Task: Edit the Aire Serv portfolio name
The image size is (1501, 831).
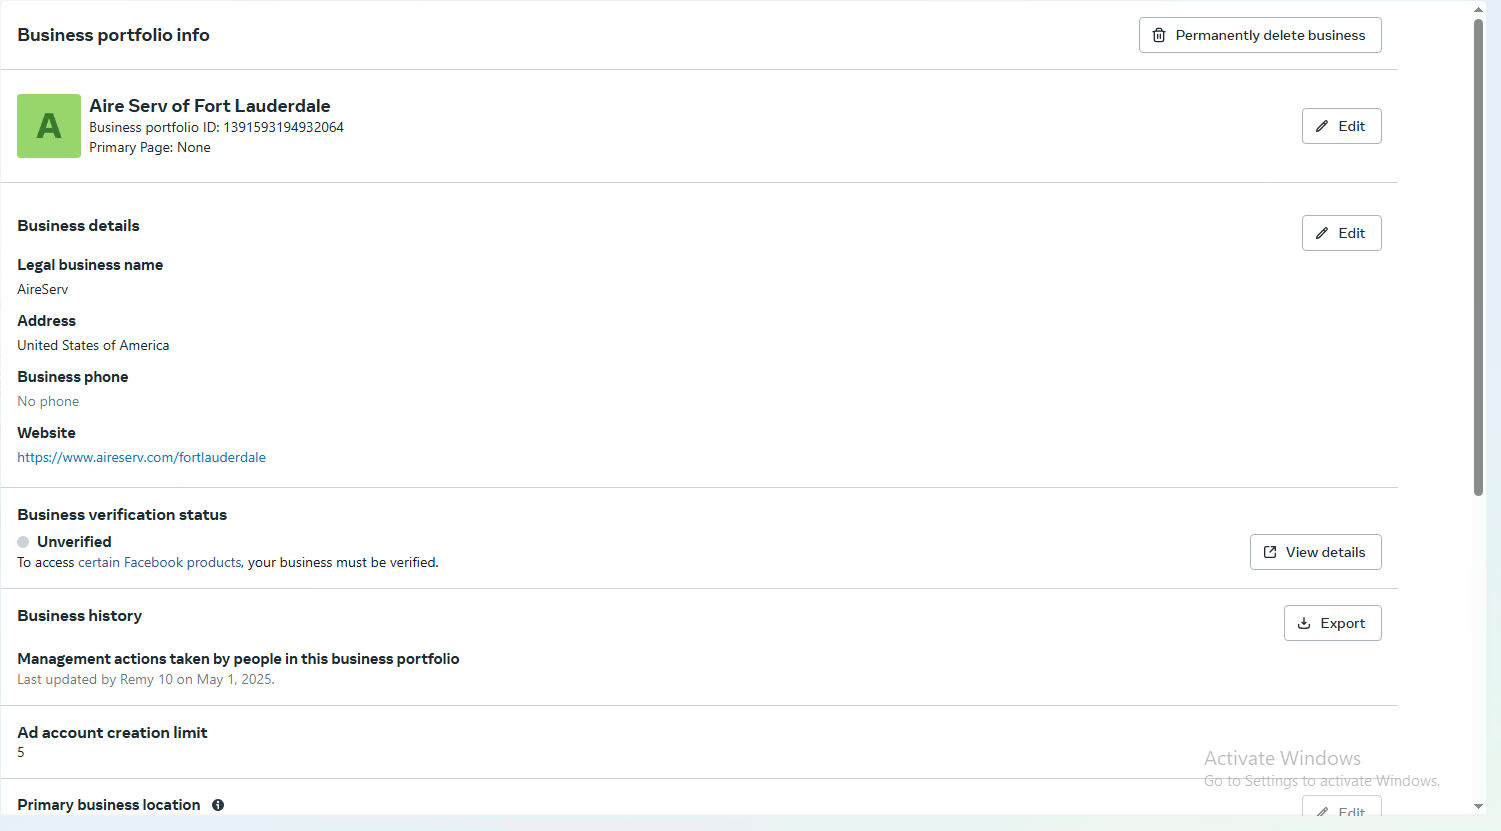Action: 1341,126
